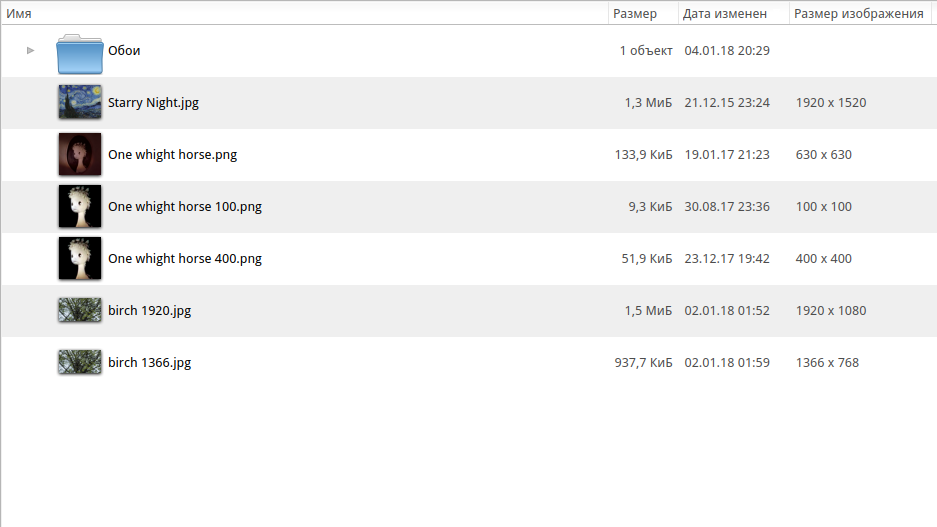Click One whight horse 400.png thumbnail
This screenshot has width=937, height=527.
80,258
